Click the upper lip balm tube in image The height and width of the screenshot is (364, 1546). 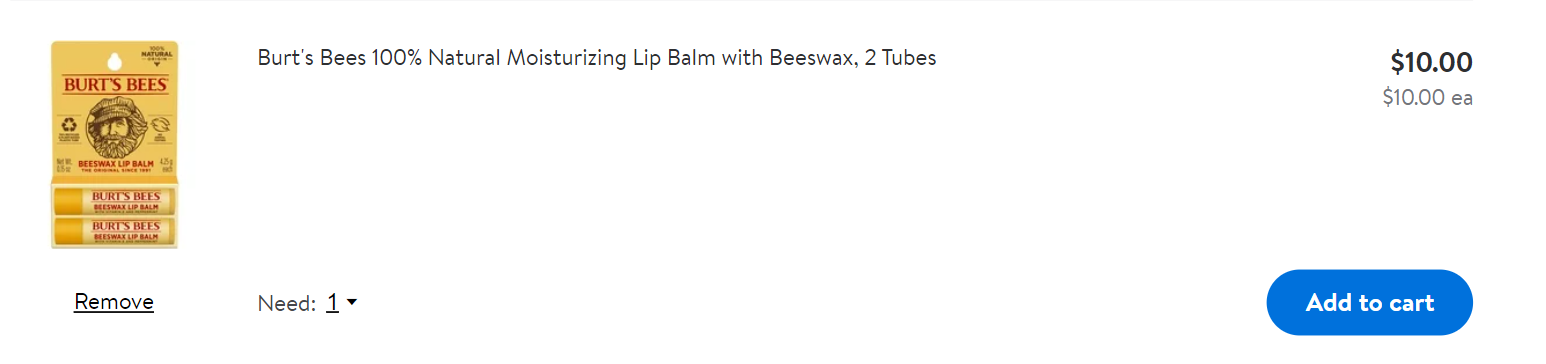coord(113,199)
